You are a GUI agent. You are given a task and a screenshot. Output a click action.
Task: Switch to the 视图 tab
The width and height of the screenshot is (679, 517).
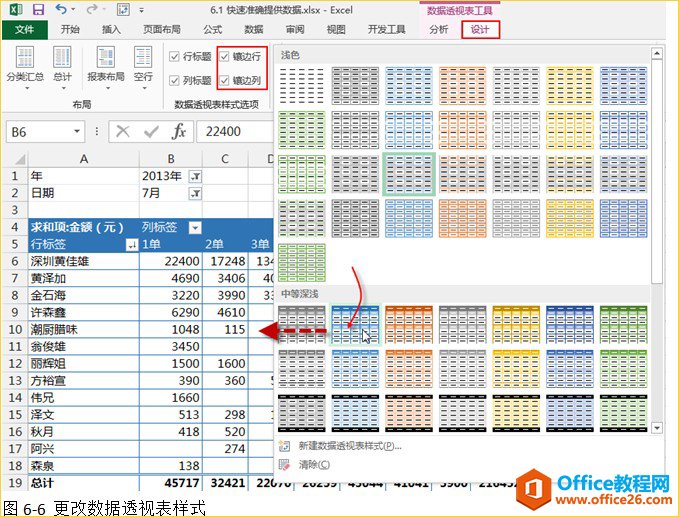coord(336,29)
